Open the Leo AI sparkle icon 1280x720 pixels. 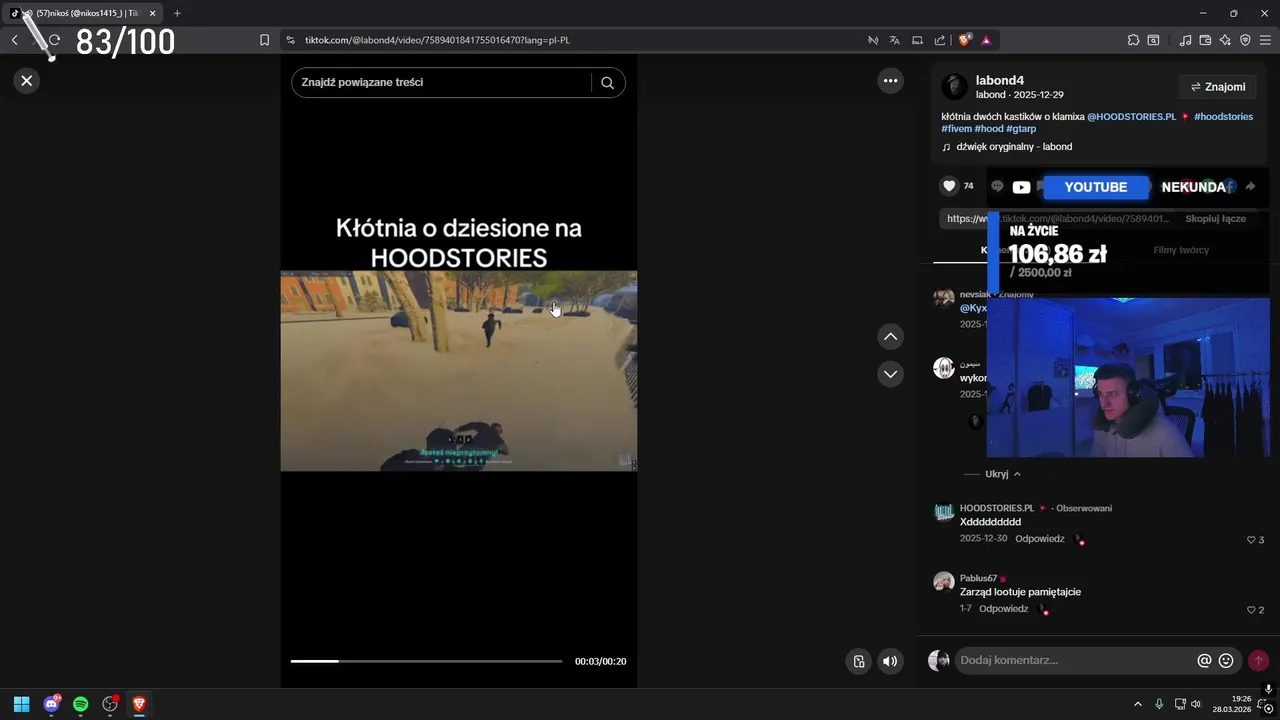1225,40
